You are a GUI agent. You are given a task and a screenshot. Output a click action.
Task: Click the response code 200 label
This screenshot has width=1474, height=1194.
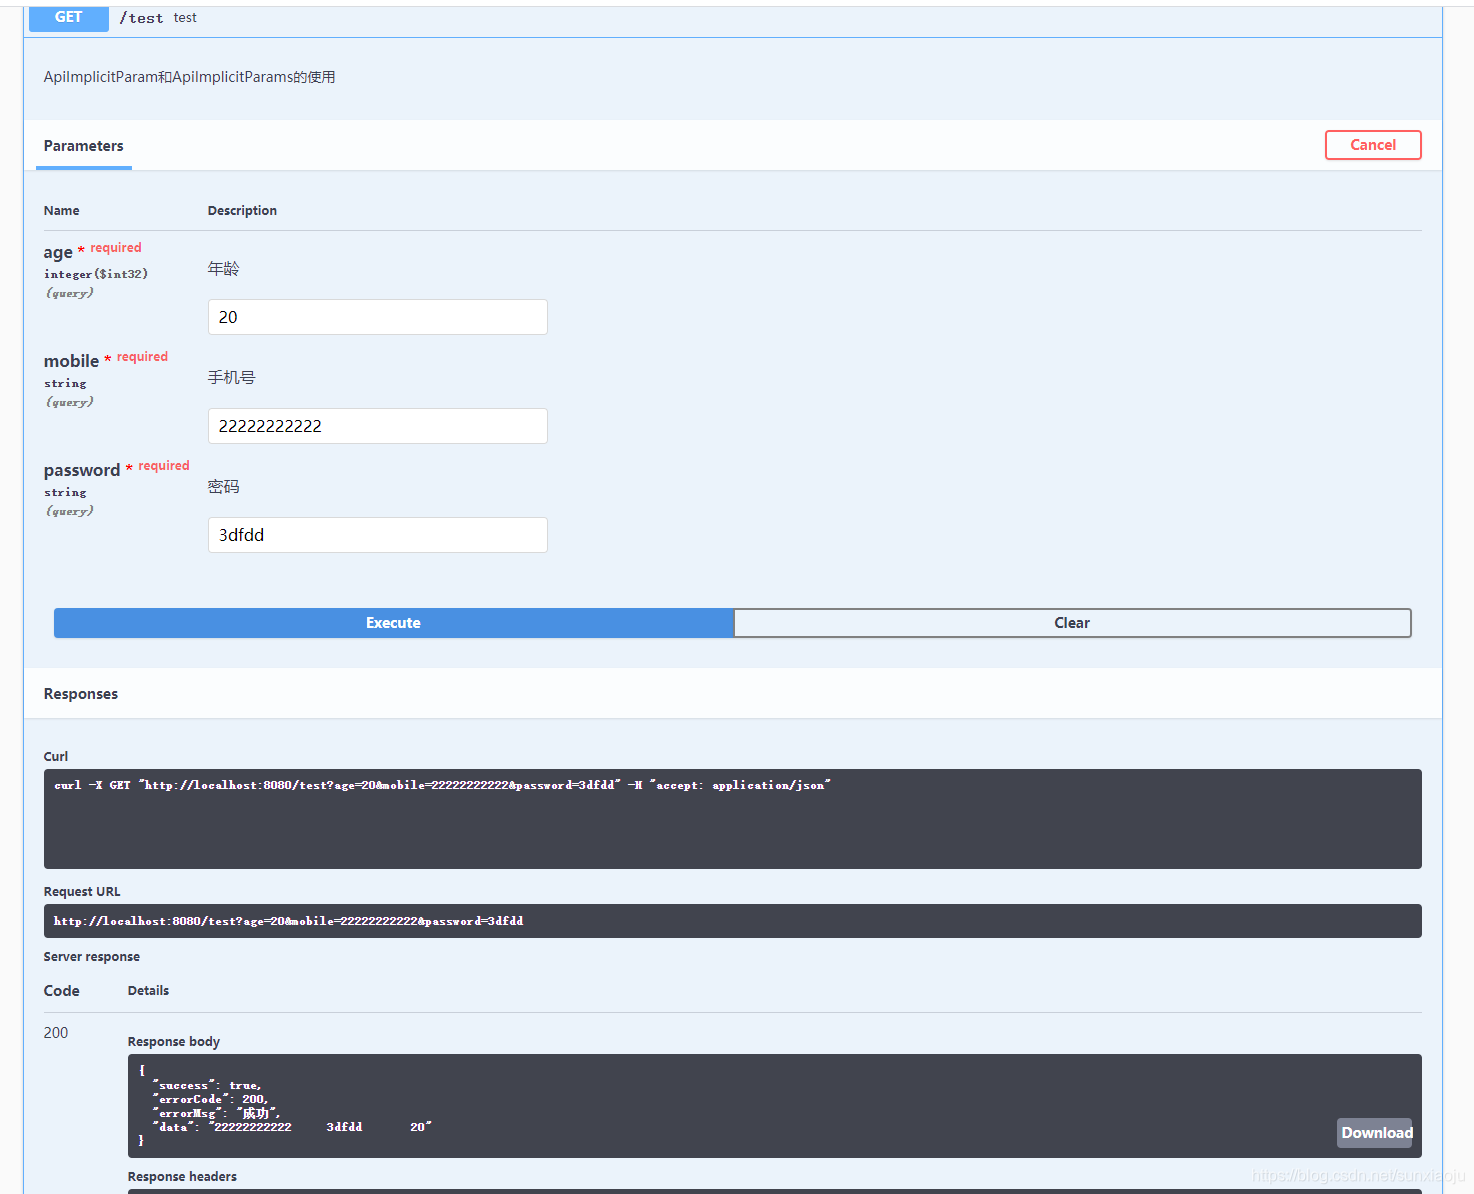tap(55, 1032)
